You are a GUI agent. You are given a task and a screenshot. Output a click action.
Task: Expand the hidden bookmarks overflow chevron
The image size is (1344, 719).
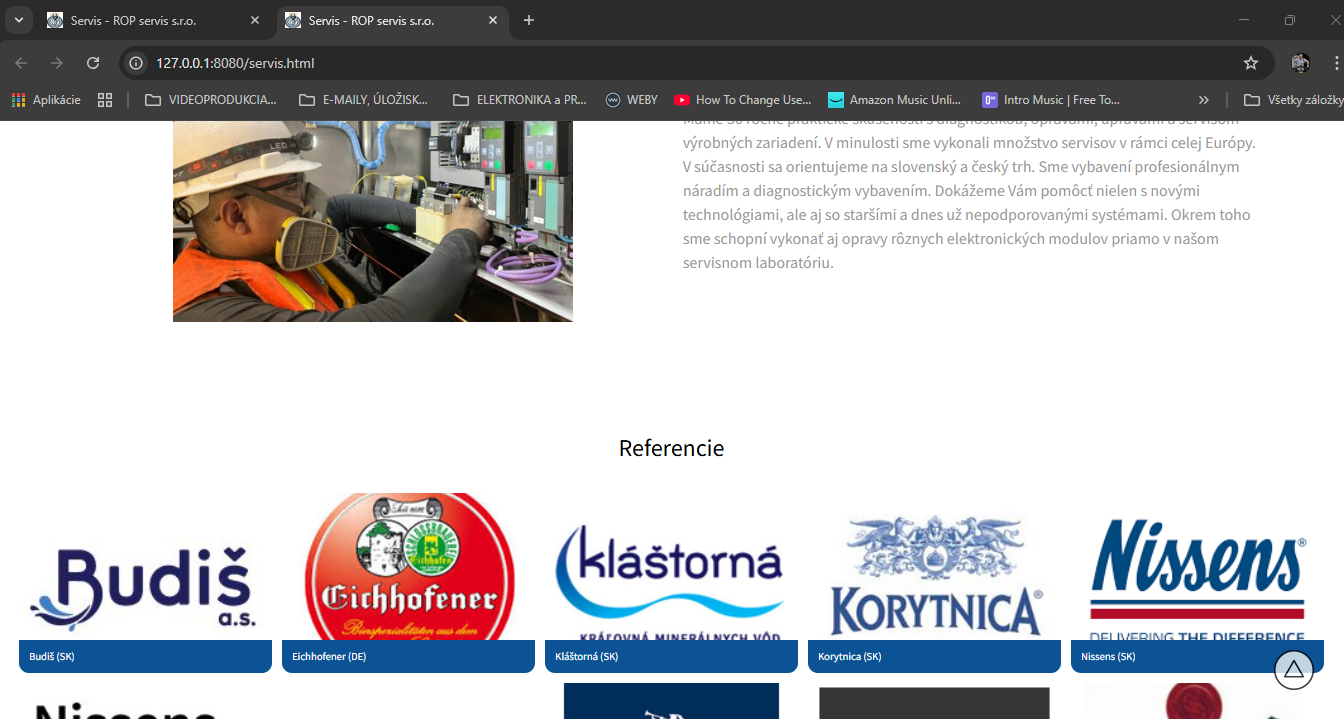[1204, 100]
